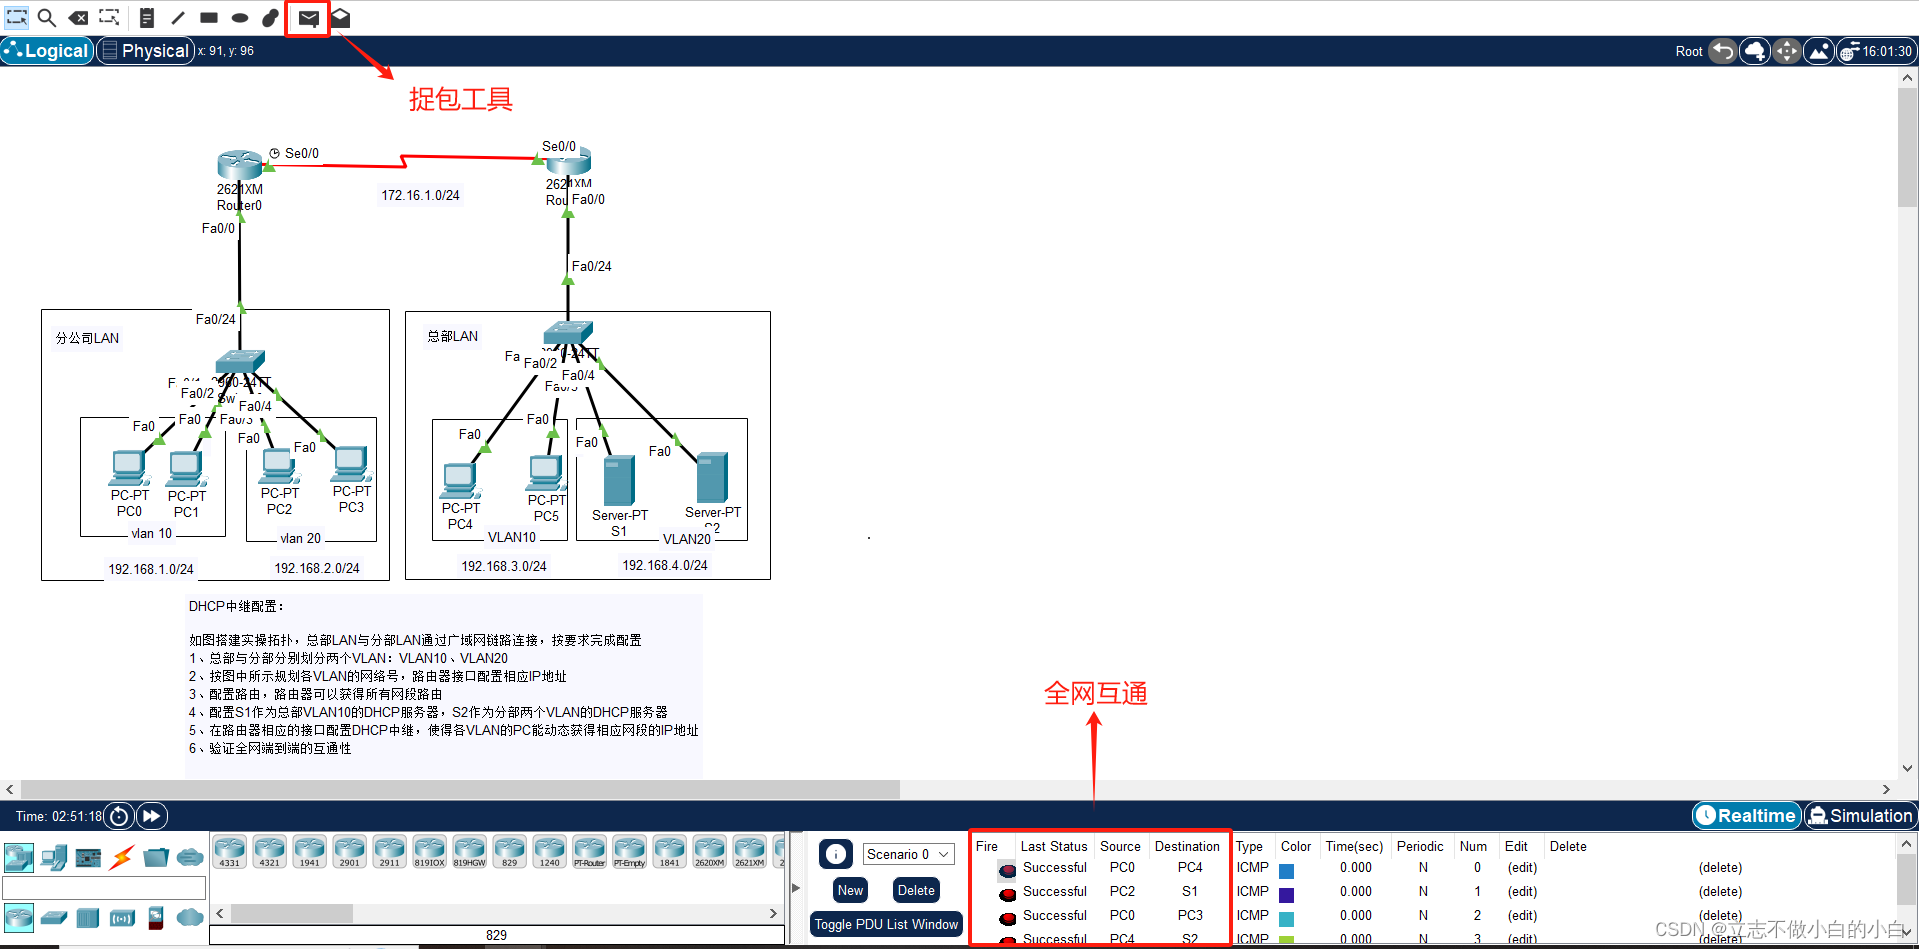Select Miscellaneous folder category icon
The image size is (1919, 949).
[156, 857]
